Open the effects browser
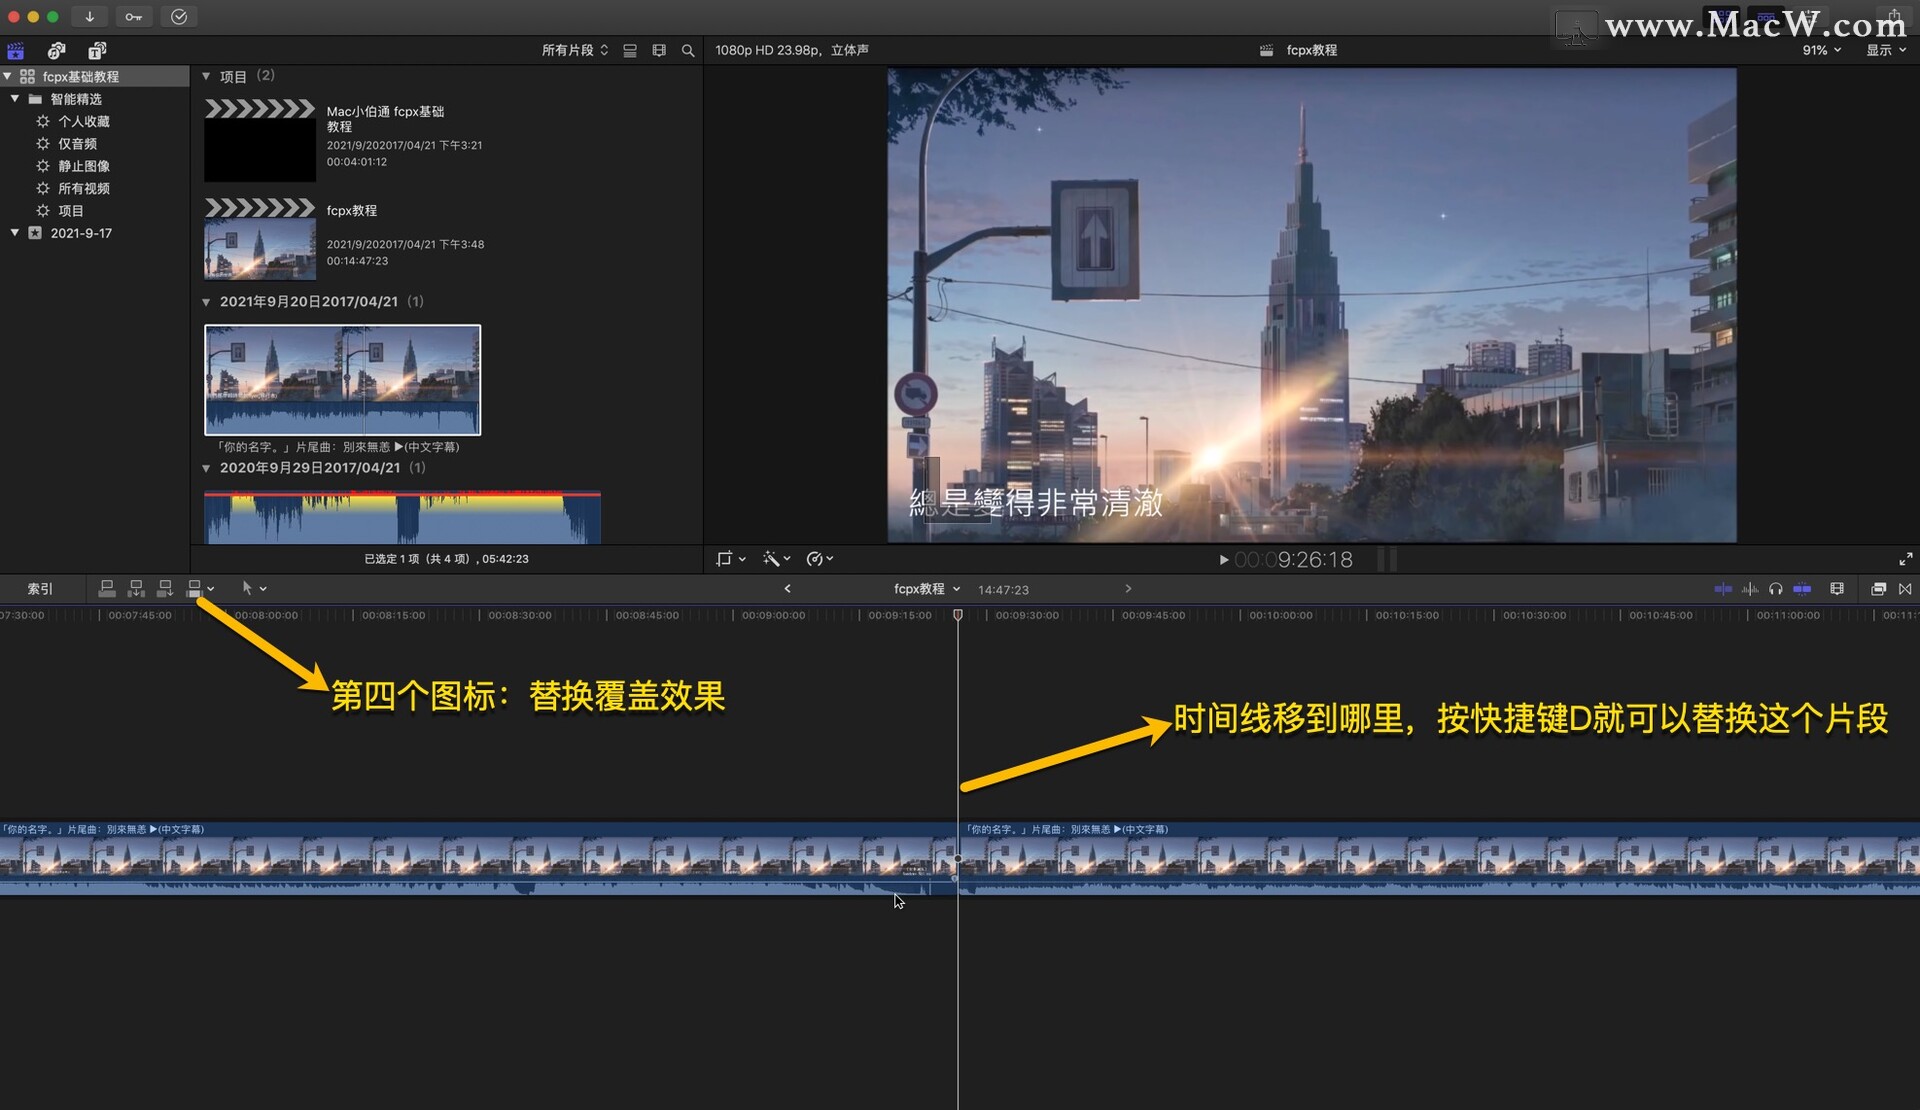Screen dimensions: 1920x1110 point(1878,589)
